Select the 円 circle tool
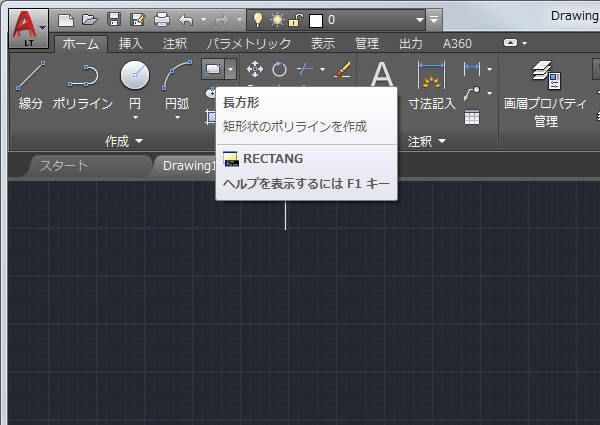600x425 pixels. click(x=135, y=85)
